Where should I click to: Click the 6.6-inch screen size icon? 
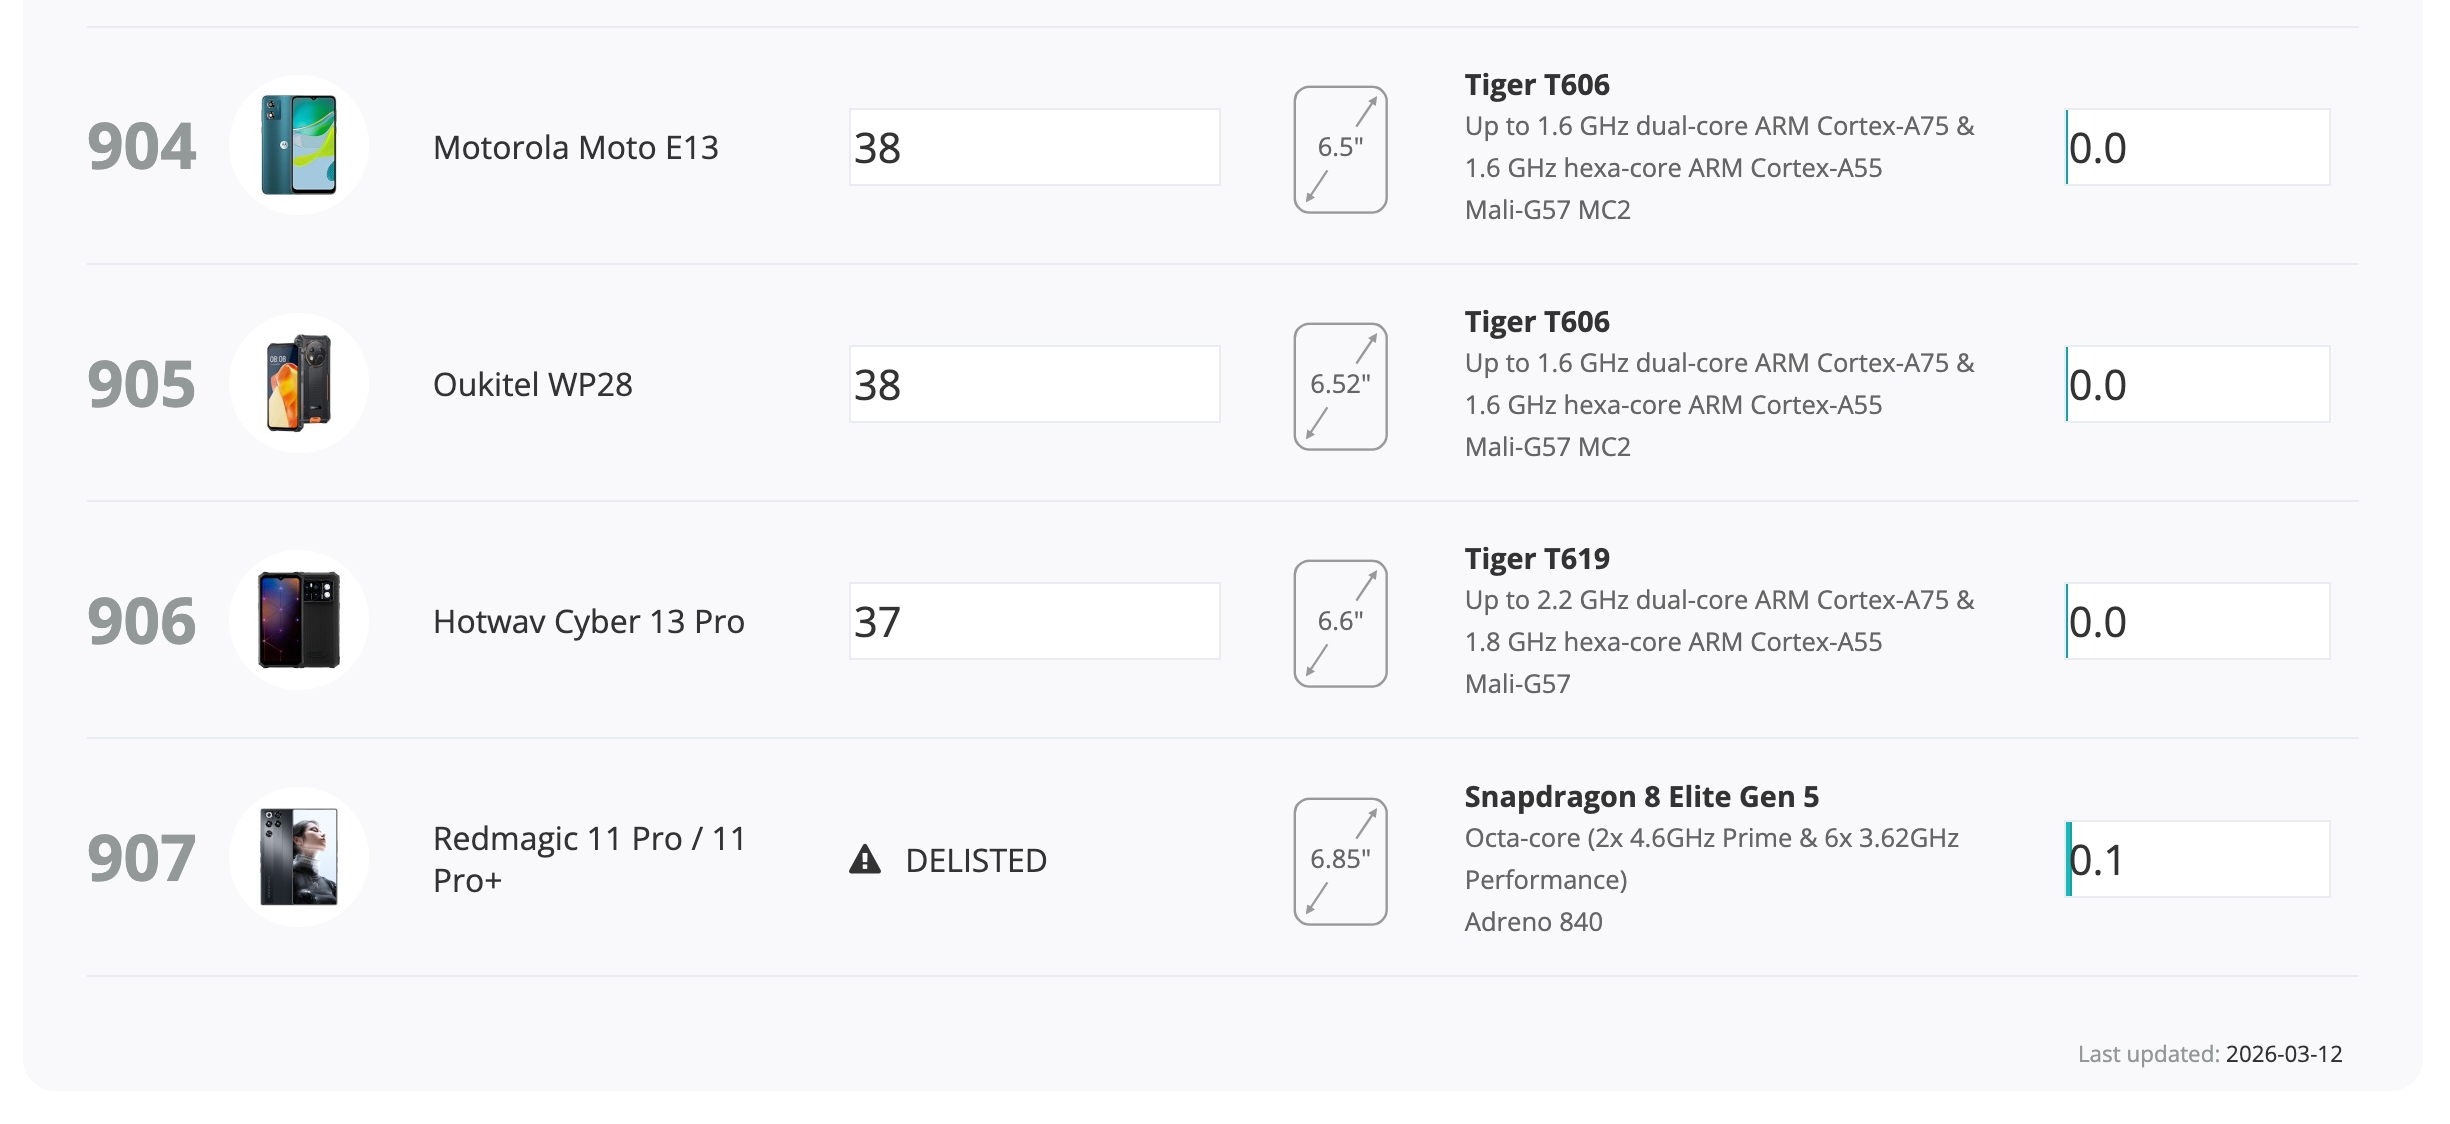click(x=1340, y=623)
